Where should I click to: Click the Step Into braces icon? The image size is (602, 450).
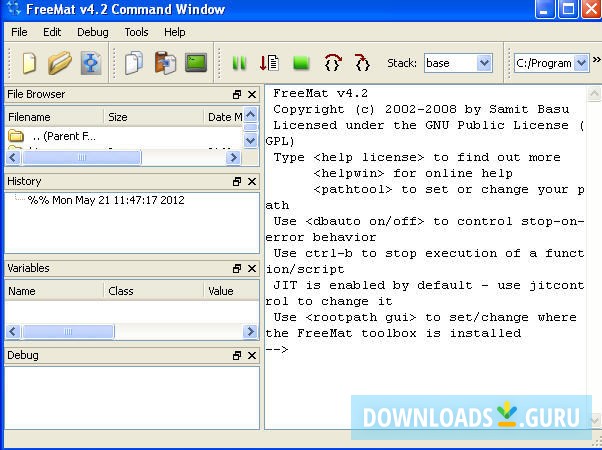362,63
